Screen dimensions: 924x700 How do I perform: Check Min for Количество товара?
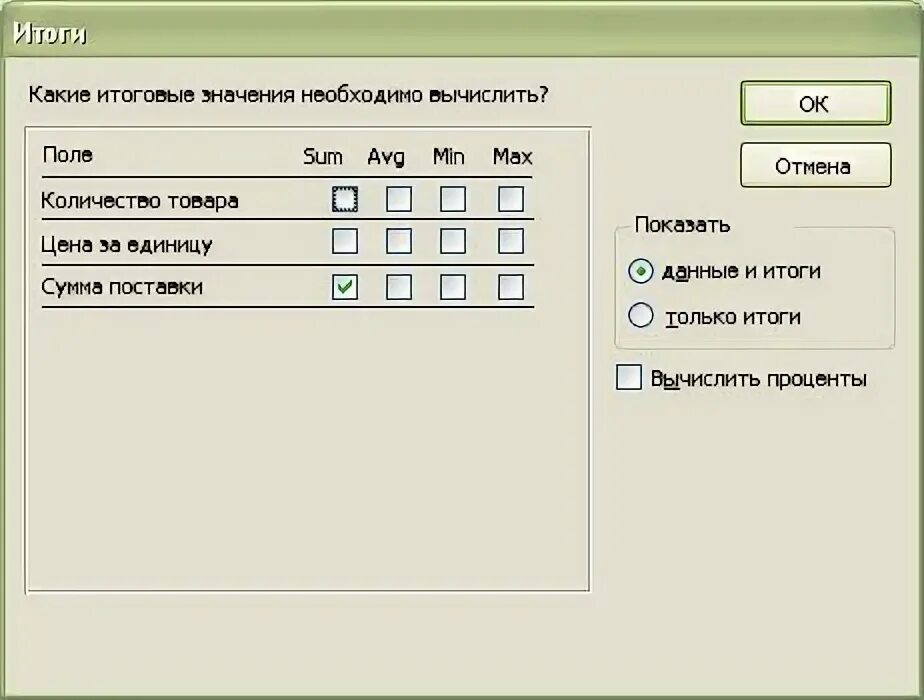point(453,199)
